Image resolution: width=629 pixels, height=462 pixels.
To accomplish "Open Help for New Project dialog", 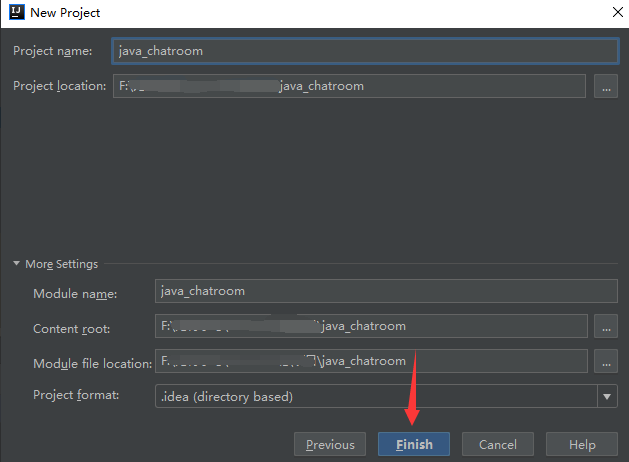I will click(x=582, y=444).
